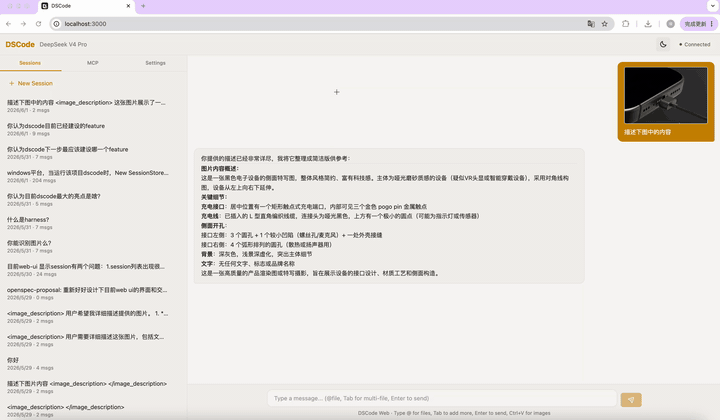Switch to the Settings tab

coord(156,63)
